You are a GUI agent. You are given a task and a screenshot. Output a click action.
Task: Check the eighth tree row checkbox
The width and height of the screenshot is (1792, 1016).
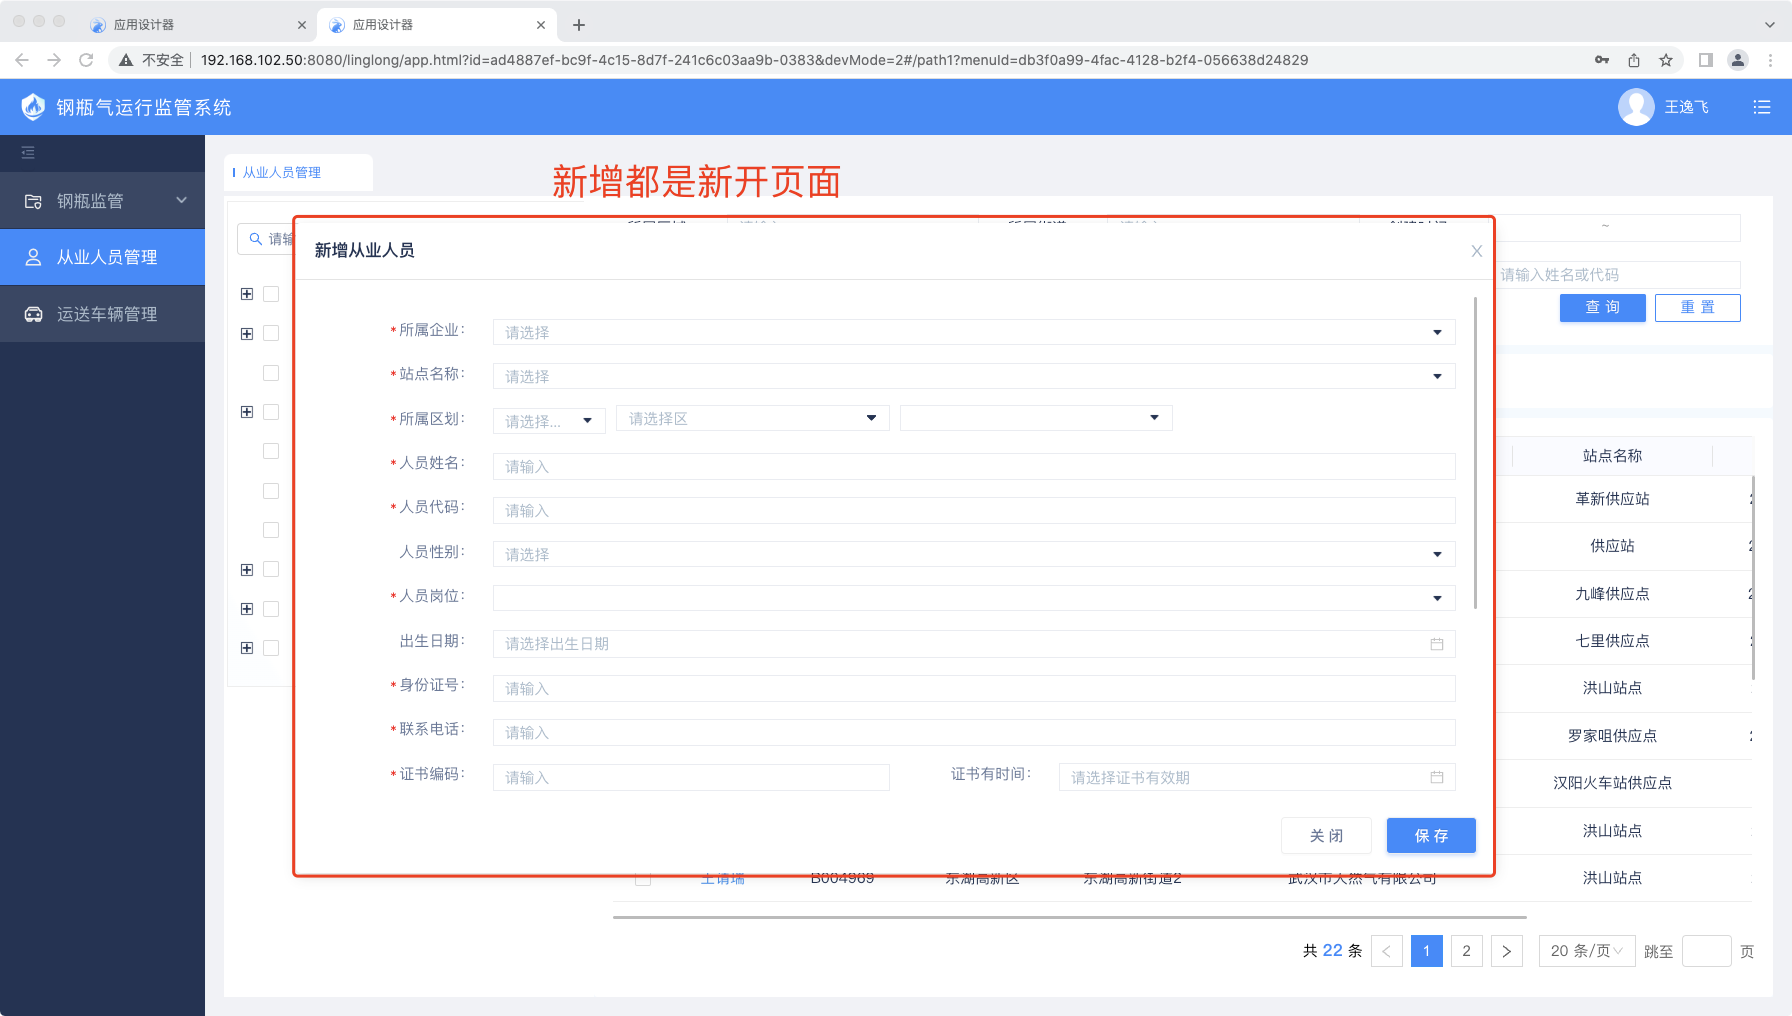271,569
